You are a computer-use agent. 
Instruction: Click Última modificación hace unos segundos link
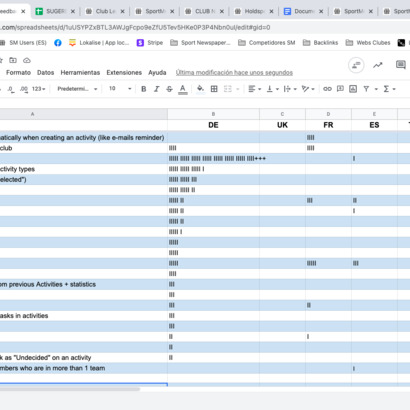(x=234, y=73)
